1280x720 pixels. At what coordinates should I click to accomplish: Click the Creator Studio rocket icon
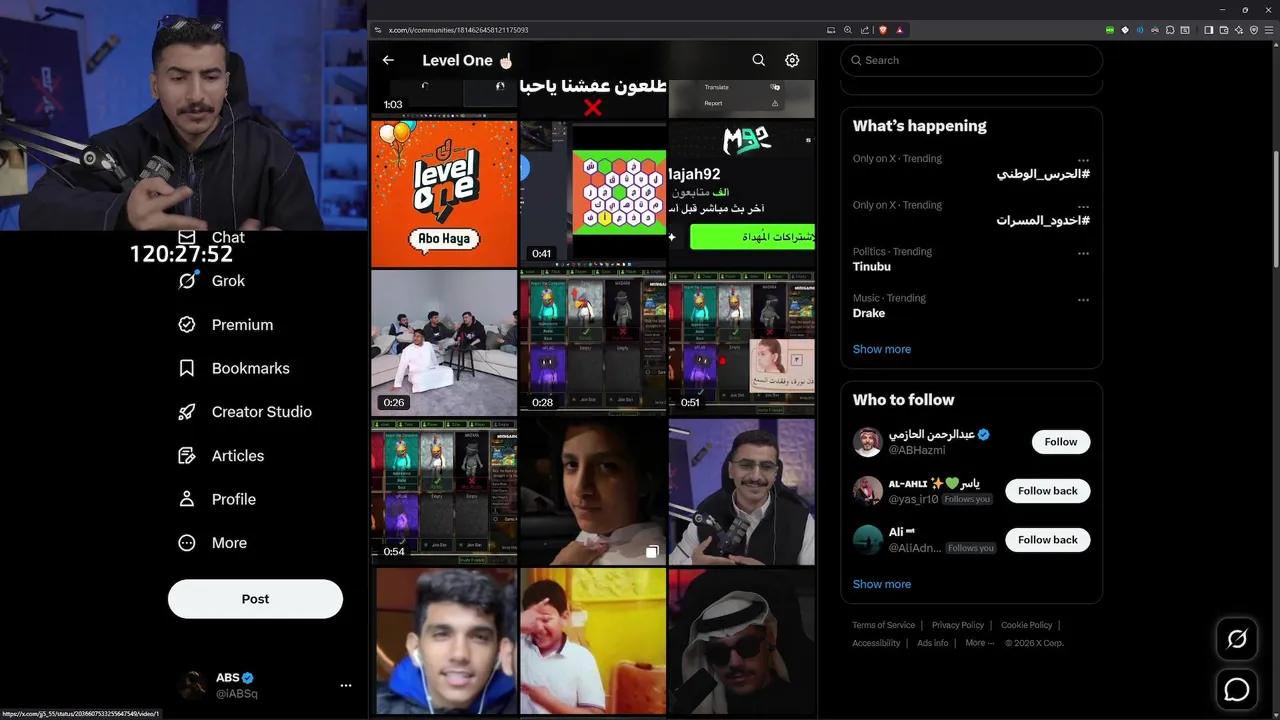point(187,412)
